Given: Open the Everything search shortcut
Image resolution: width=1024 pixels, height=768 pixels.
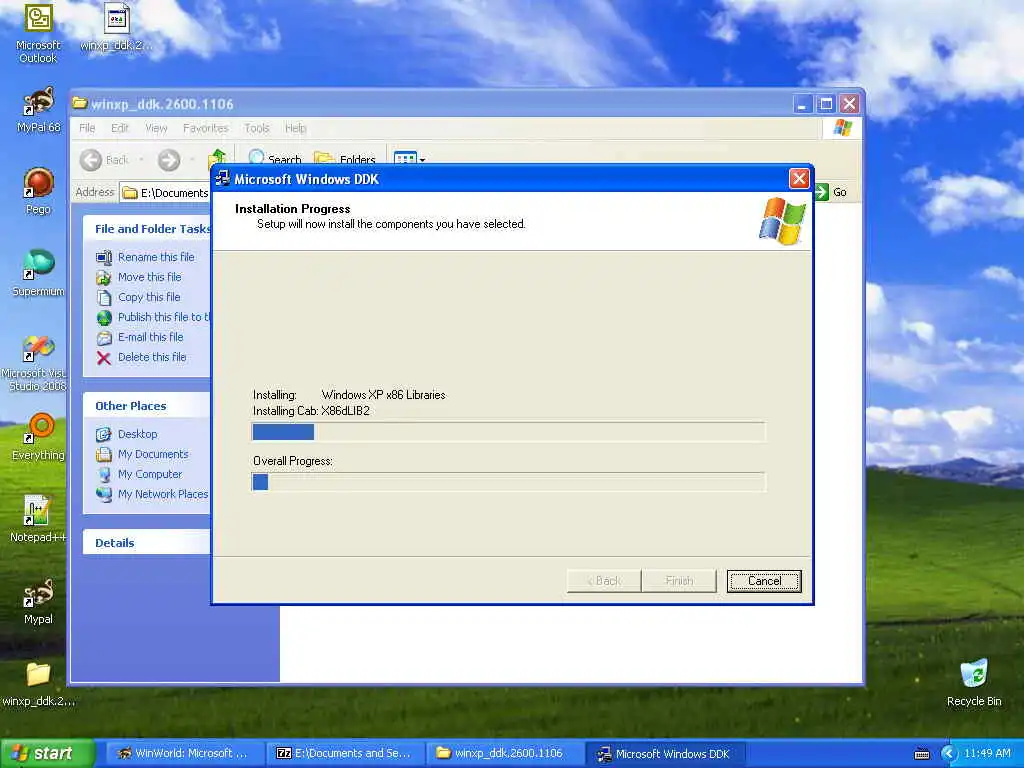Looking at the screenshot, I should click(x=38, y=436).
